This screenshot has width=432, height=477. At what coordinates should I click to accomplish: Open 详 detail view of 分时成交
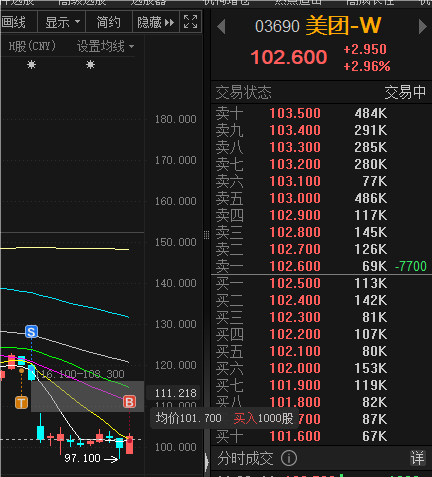(418, 458)
